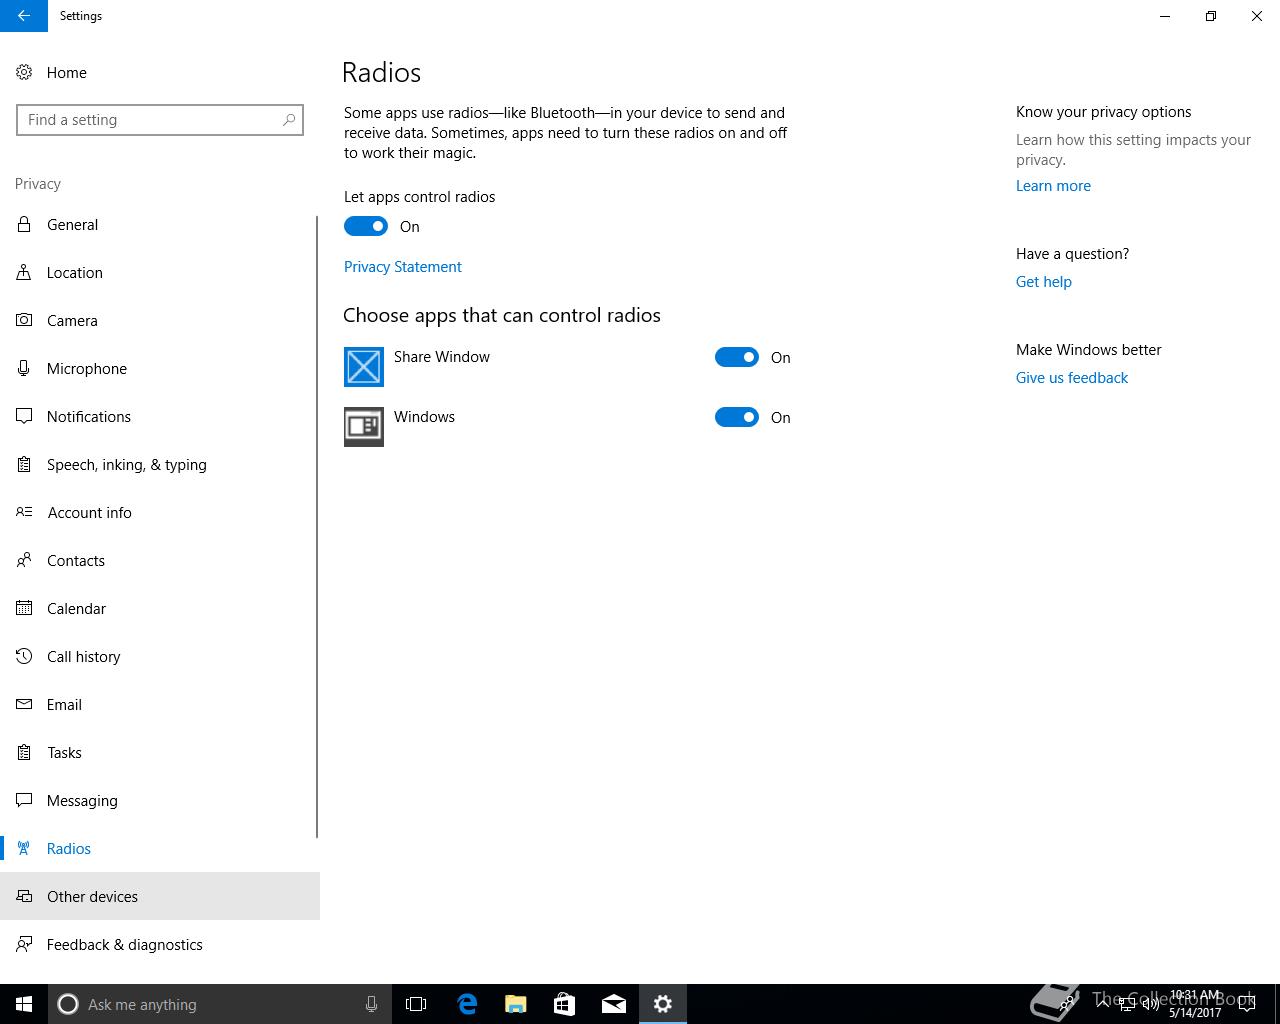
Task: Click Cortana microphone icon
Action: (x=371, y=1004)
